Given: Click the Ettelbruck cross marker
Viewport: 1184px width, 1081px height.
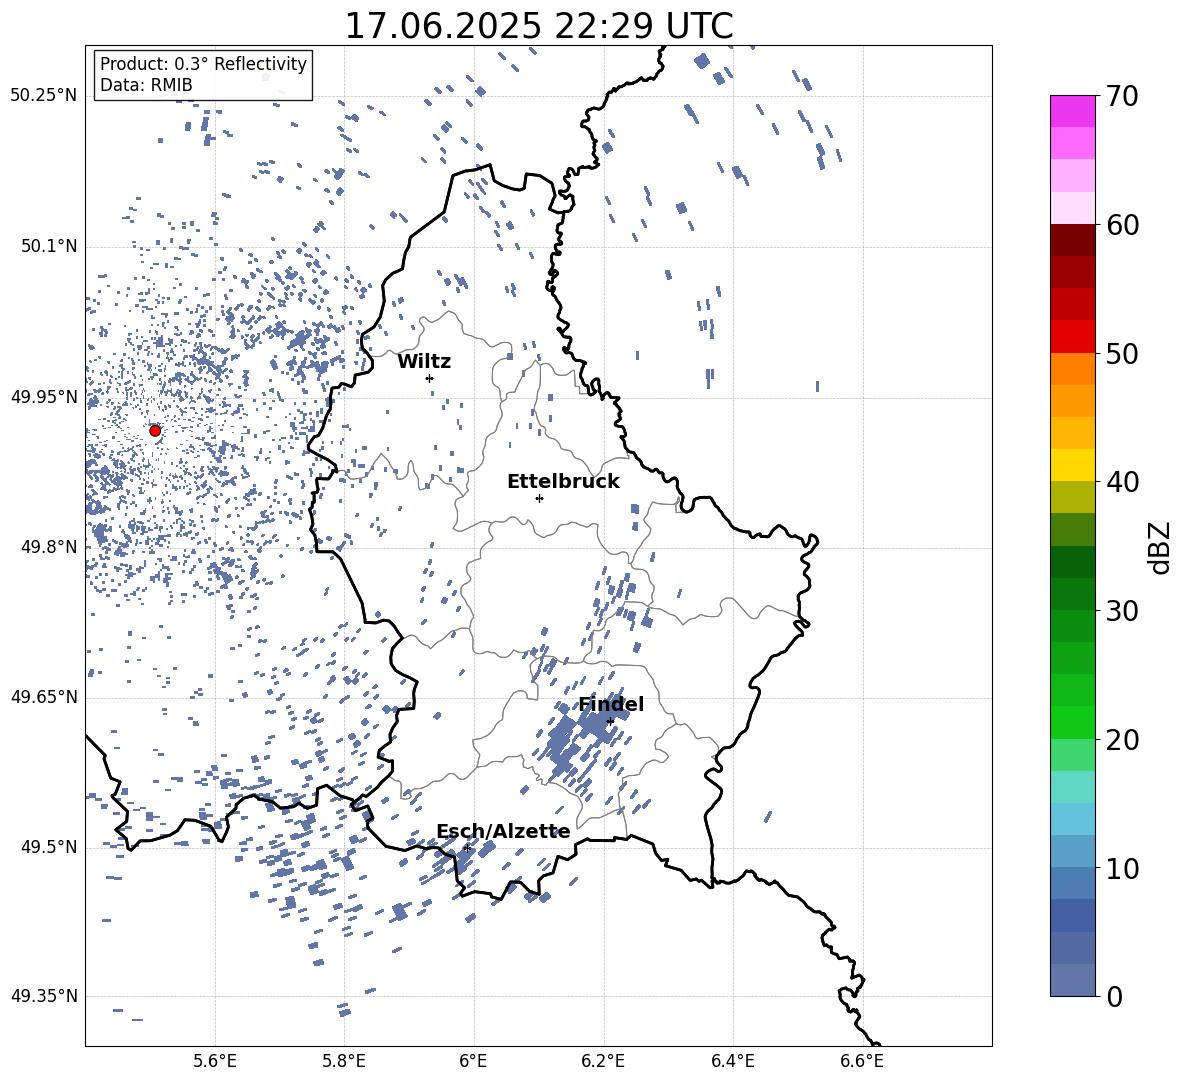Looking at the screenshot, I should (539, 498).
